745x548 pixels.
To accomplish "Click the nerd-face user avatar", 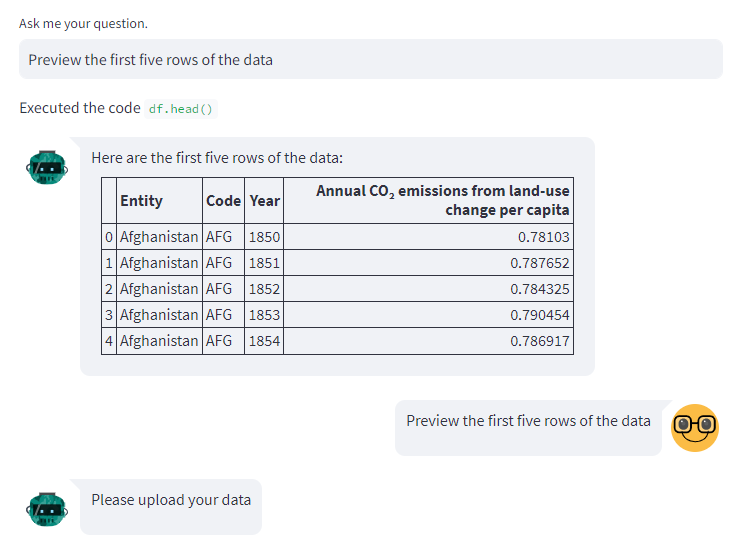I will [x=695, y=427].
